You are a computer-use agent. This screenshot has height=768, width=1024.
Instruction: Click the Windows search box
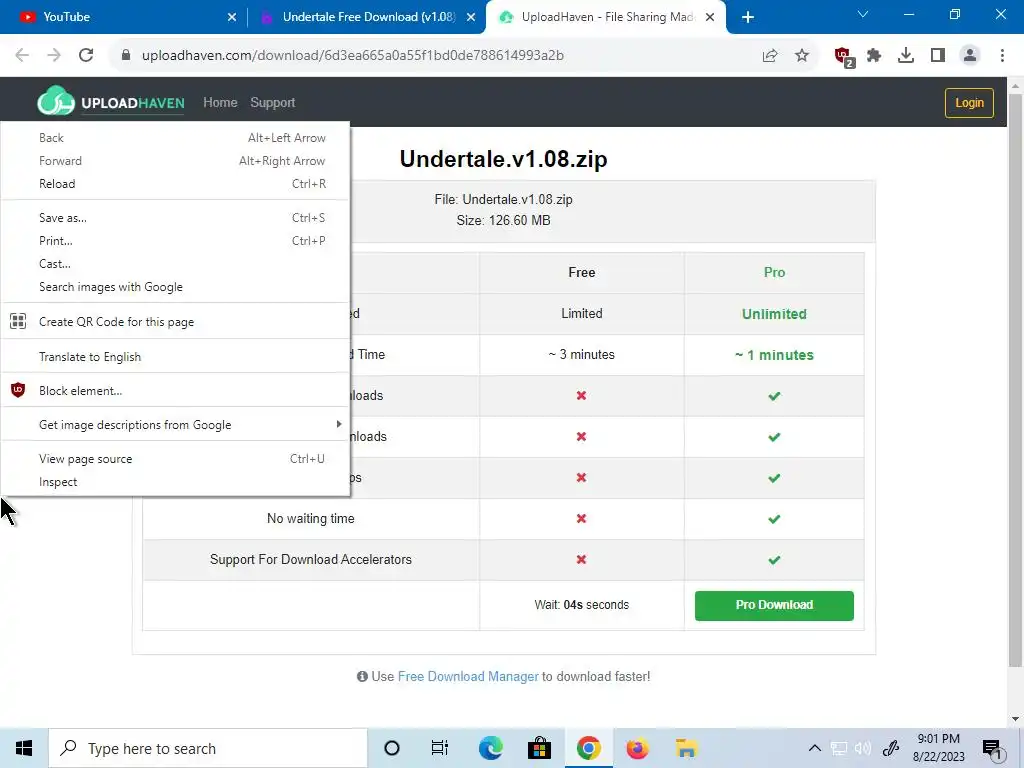[x=208, y=748]
